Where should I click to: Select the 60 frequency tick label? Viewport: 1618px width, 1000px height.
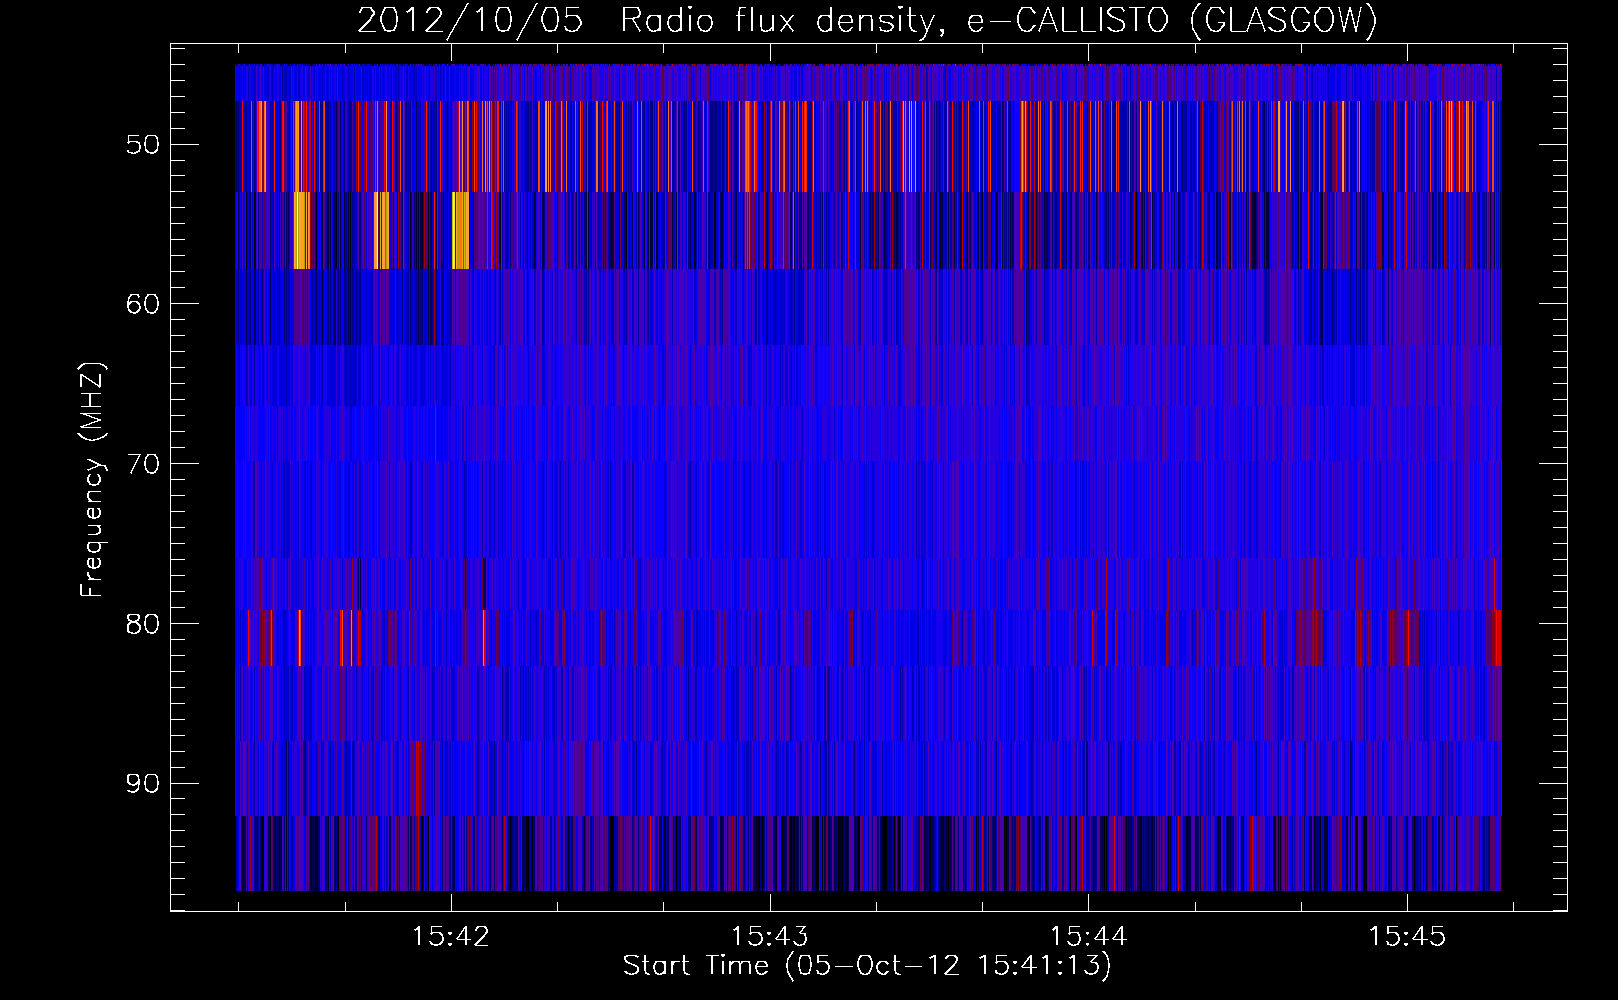pos(143,304)
